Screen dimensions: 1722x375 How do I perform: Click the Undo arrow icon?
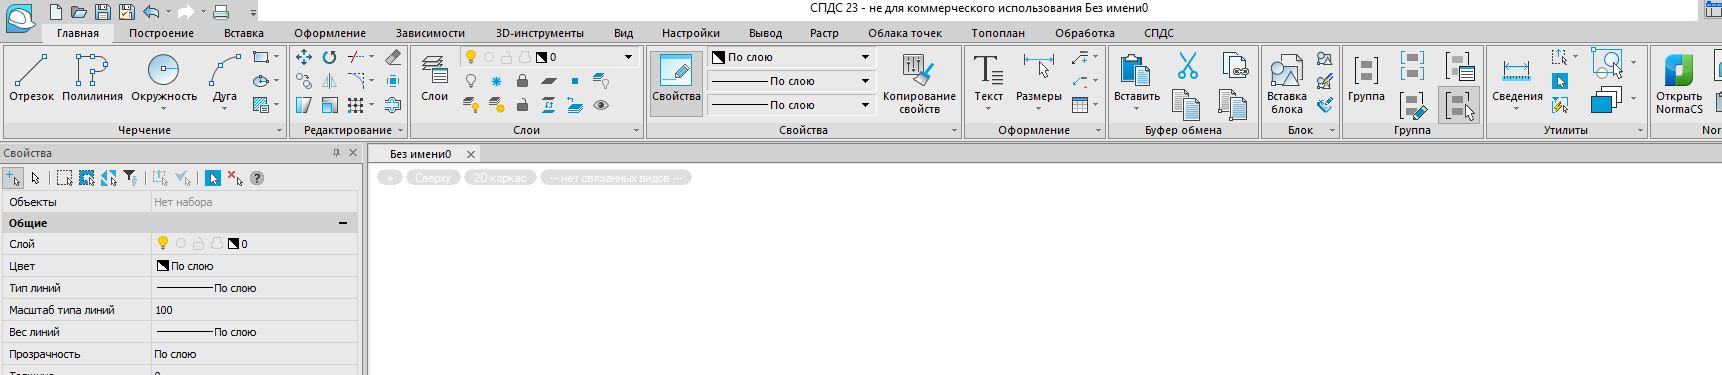[x=151, y=12]
